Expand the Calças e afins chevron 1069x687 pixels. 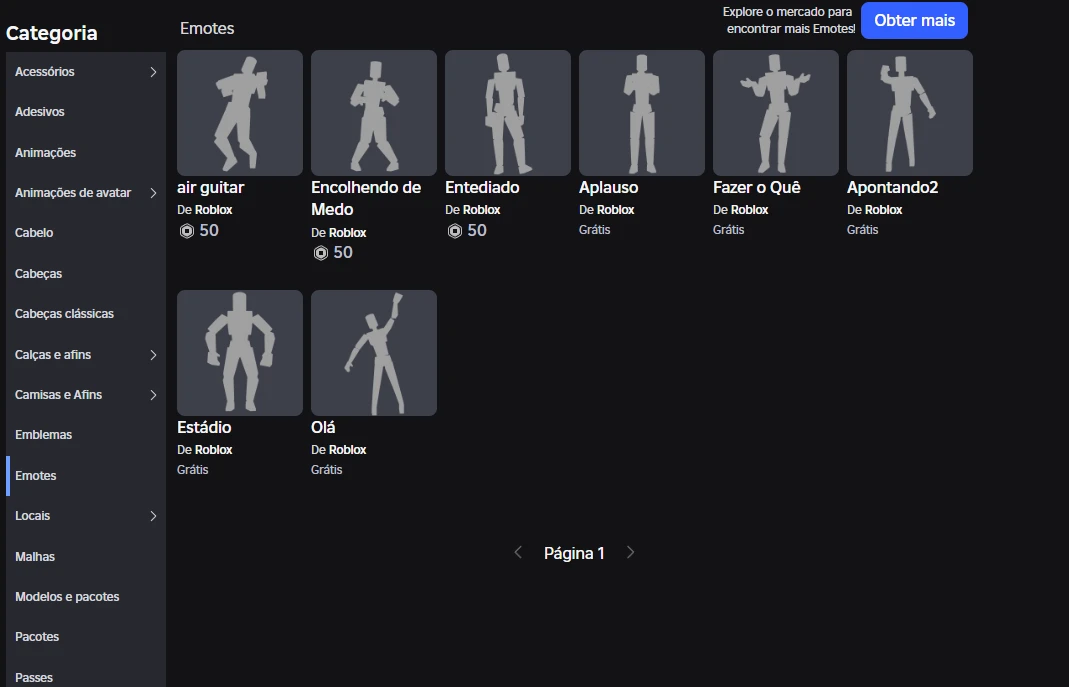(x=153, y=355)
